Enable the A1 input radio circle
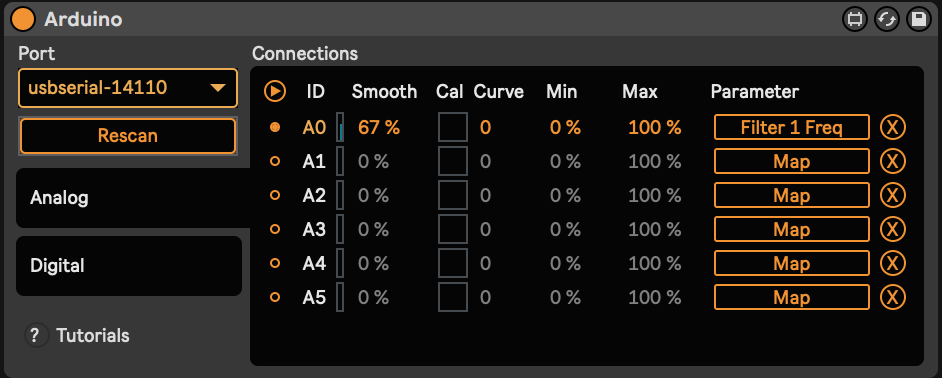This screenshot has height=378, width=942. pos(275,162)
